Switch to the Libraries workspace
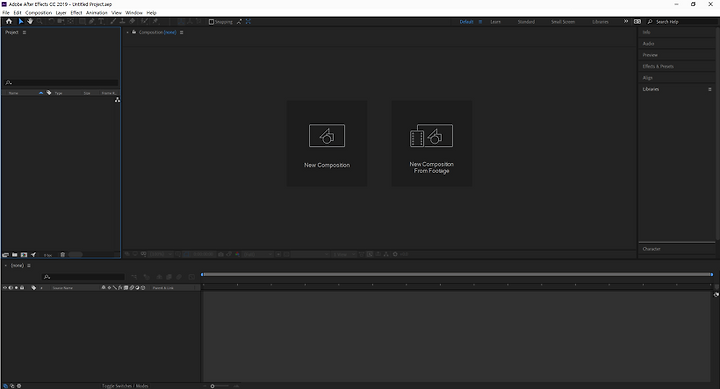This screenshot has width=720, height=389. tap(600, 22)
